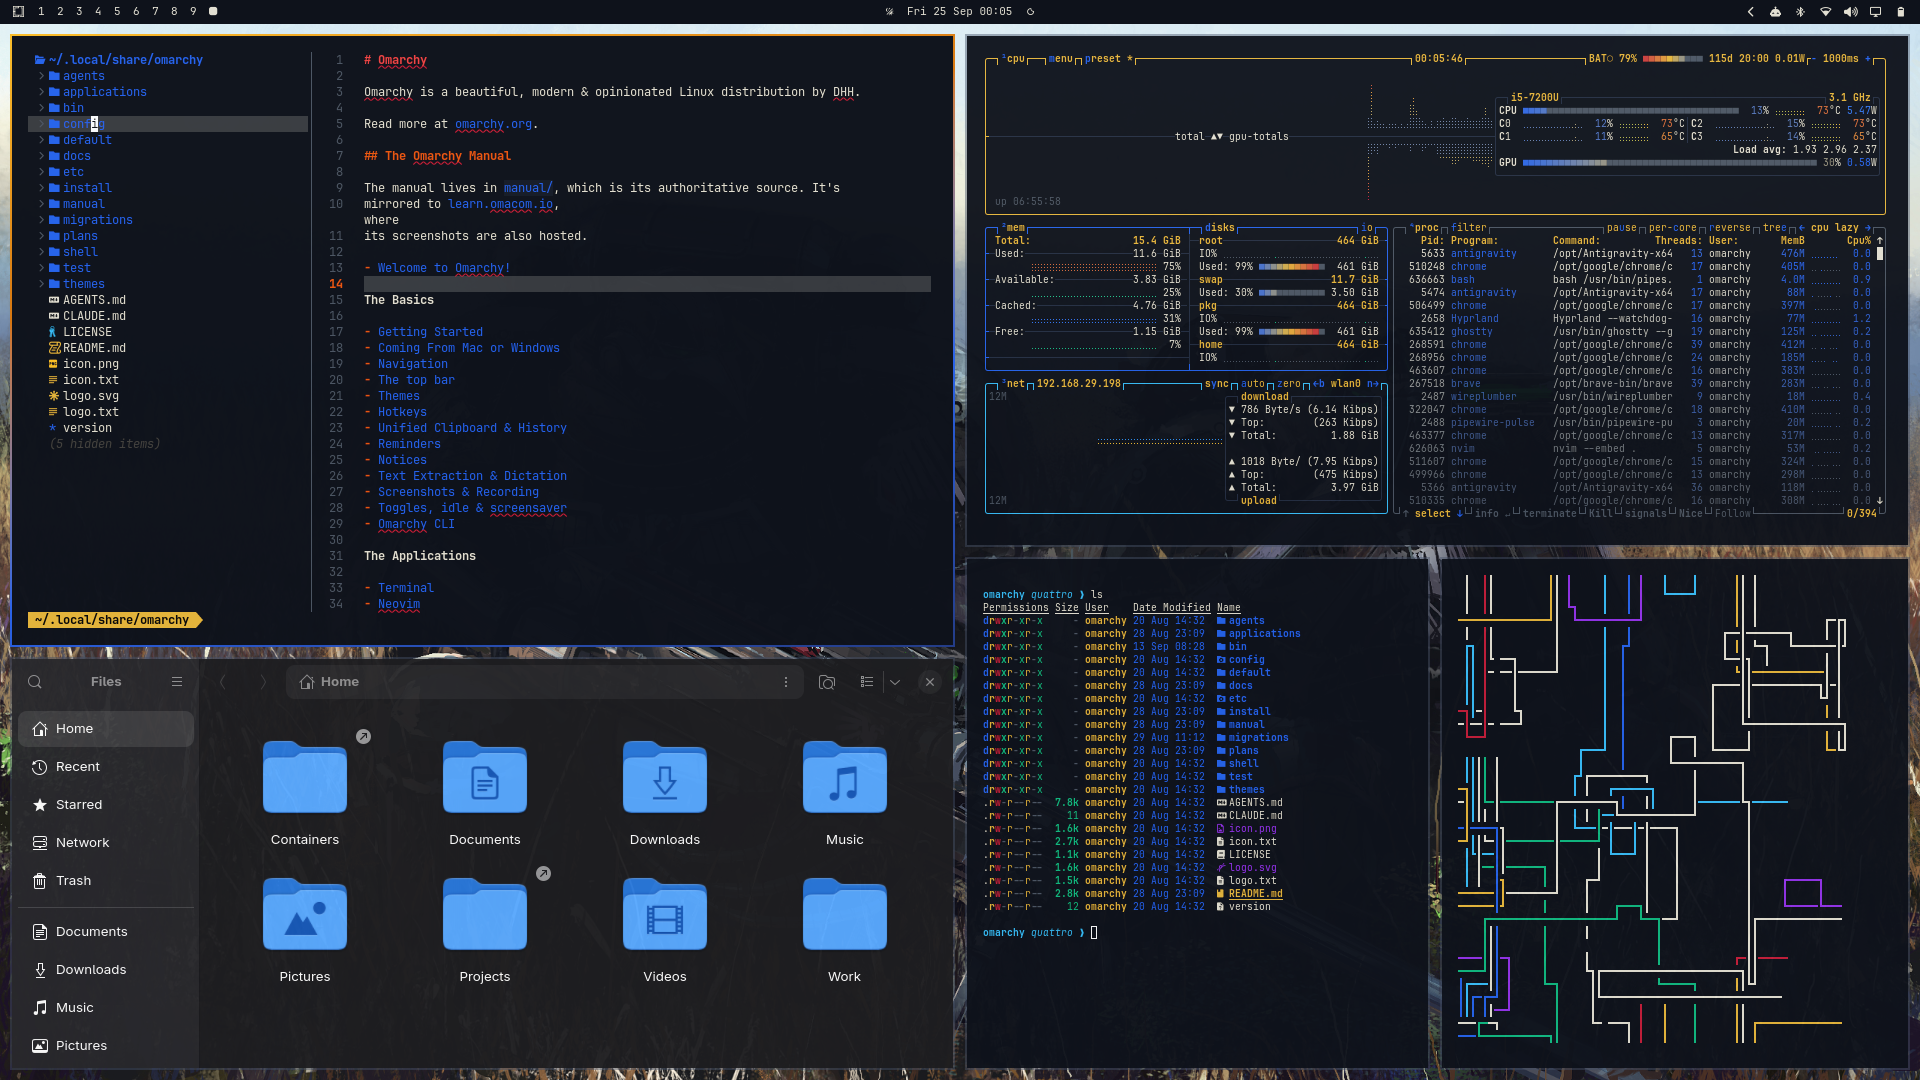Click the volume icon in top bar

[x=1850, y=12]
